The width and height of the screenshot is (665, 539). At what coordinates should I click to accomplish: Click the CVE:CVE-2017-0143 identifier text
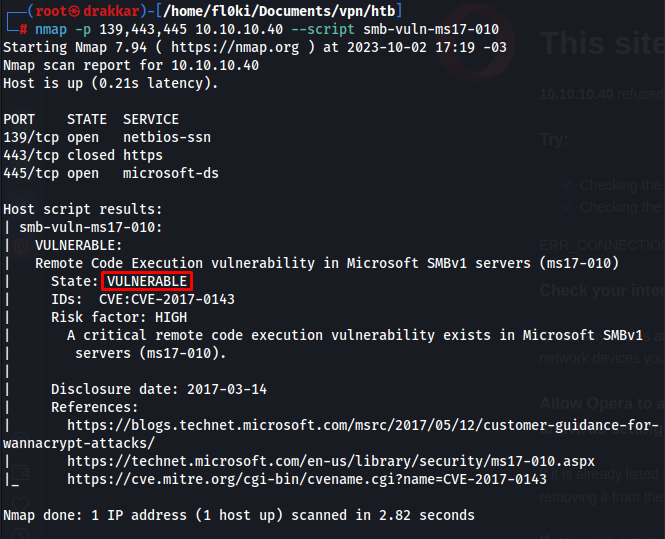[167, 299]
